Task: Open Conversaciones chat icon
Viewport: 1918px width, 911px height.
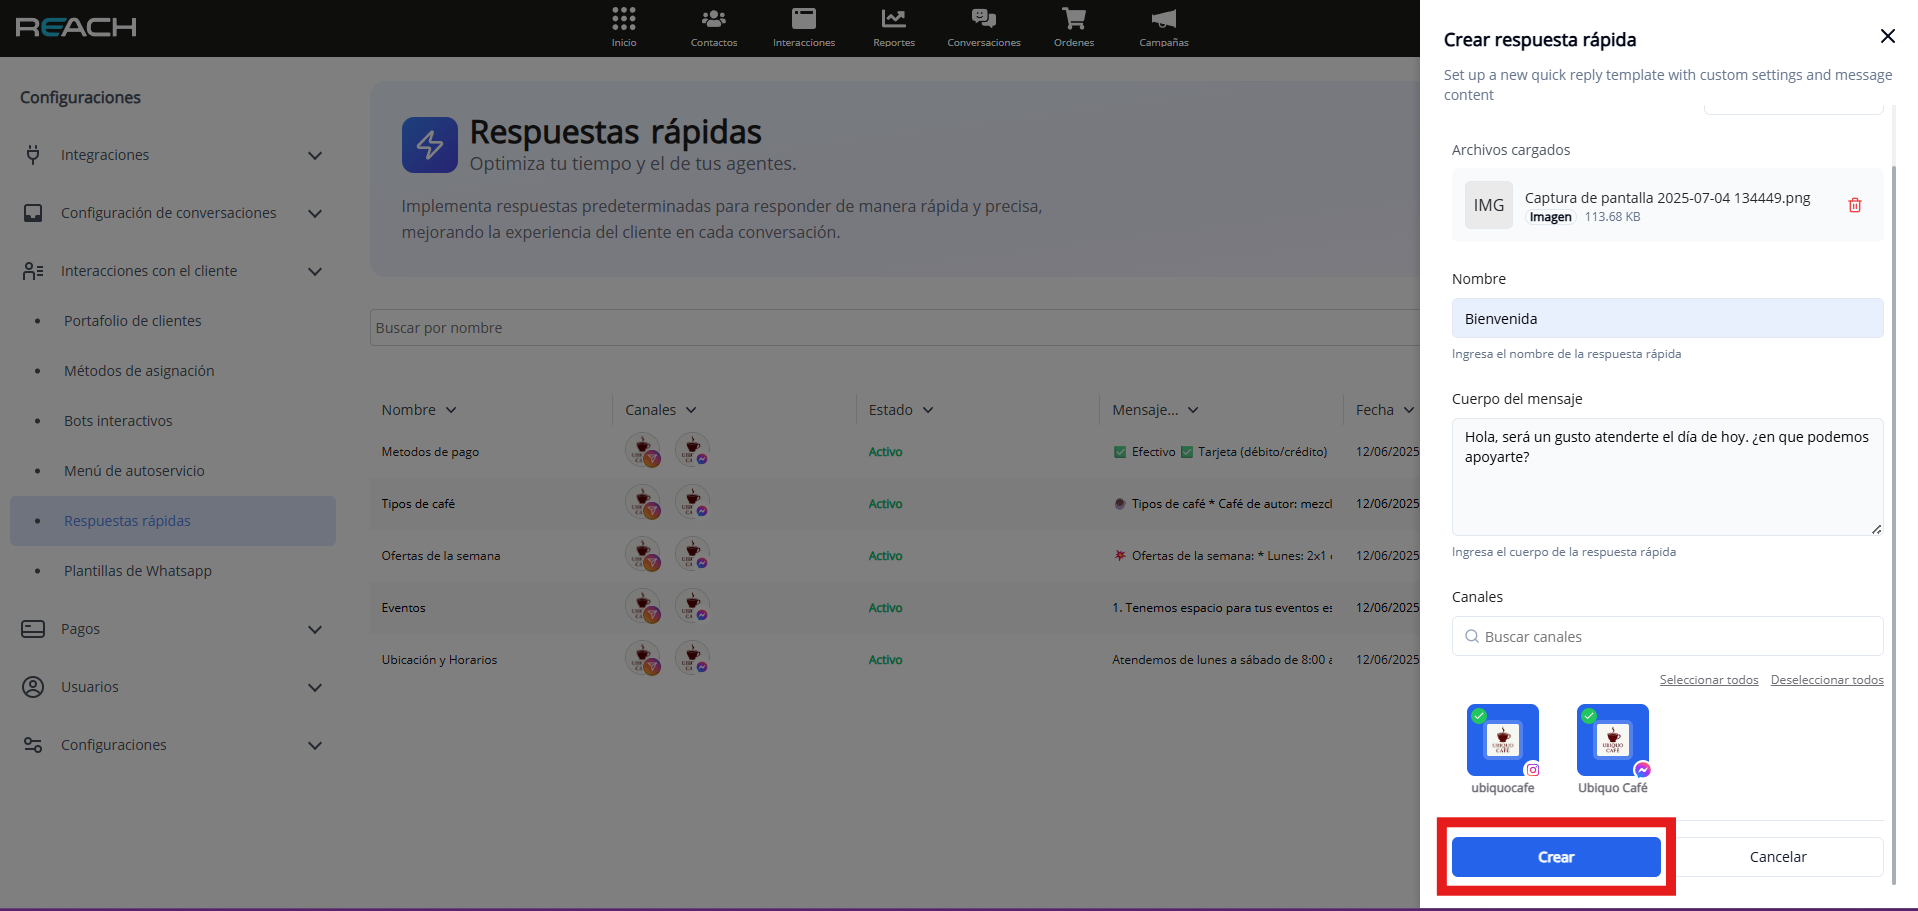Action: tap(984, 19)
